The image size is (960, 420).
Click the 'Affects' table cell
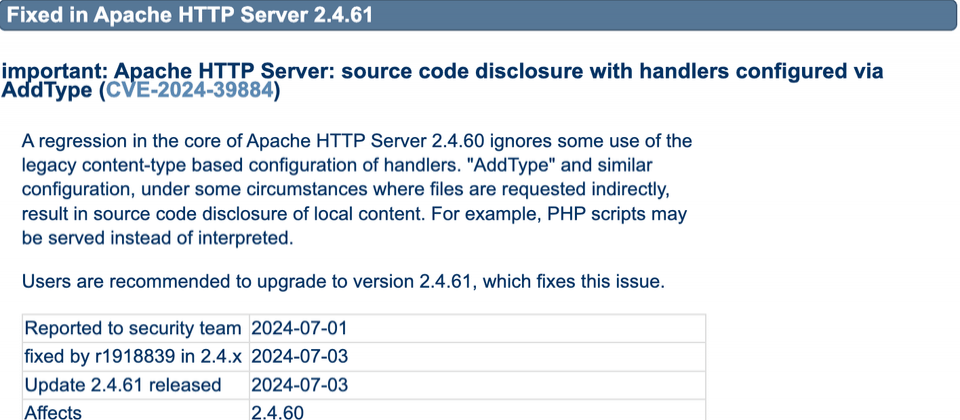(x=136, y=410)
